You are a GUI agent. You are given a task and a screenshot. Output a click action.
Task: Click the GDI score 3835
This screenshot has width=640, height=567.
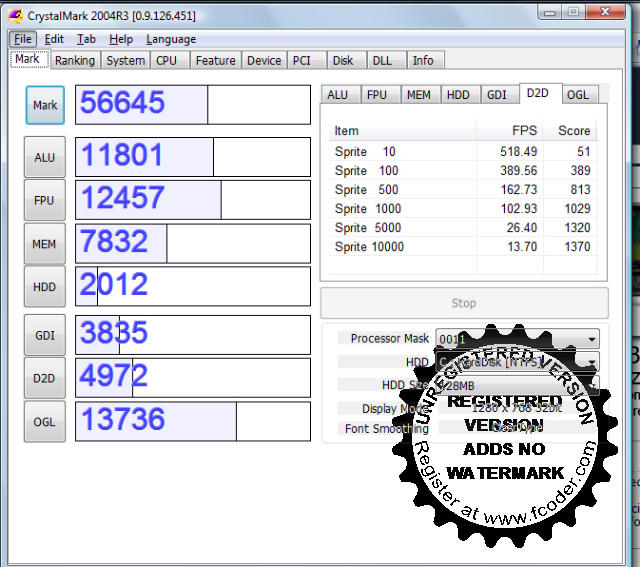click(193, 335)
